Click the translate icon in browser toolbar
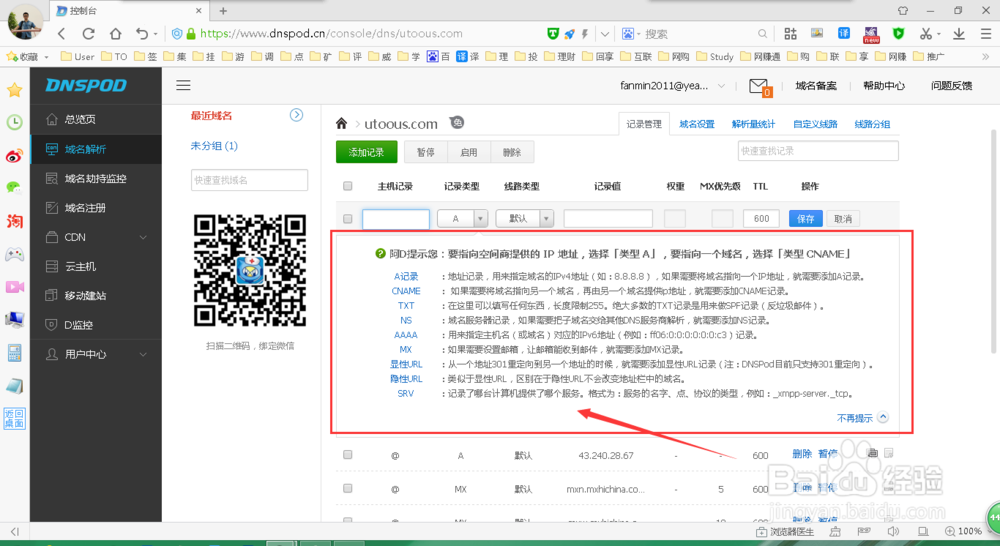This screenshot has height=546, width=1000. click(x=844, y=33)
